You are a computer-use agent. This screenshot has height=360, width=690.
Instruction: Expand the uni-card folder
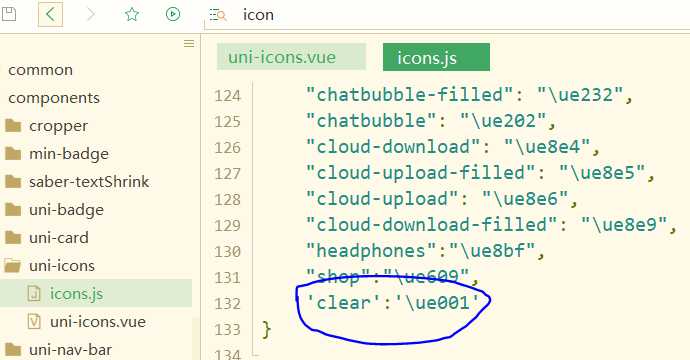(59, 238)
